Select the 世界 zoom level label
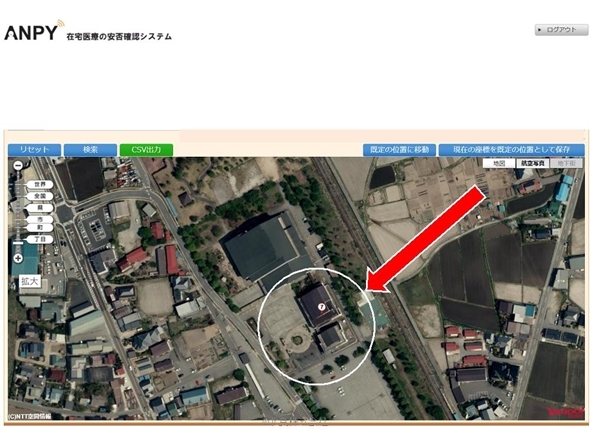Image resolution: width=590 pixels, height=443 pixels. [x=40, y=184]
